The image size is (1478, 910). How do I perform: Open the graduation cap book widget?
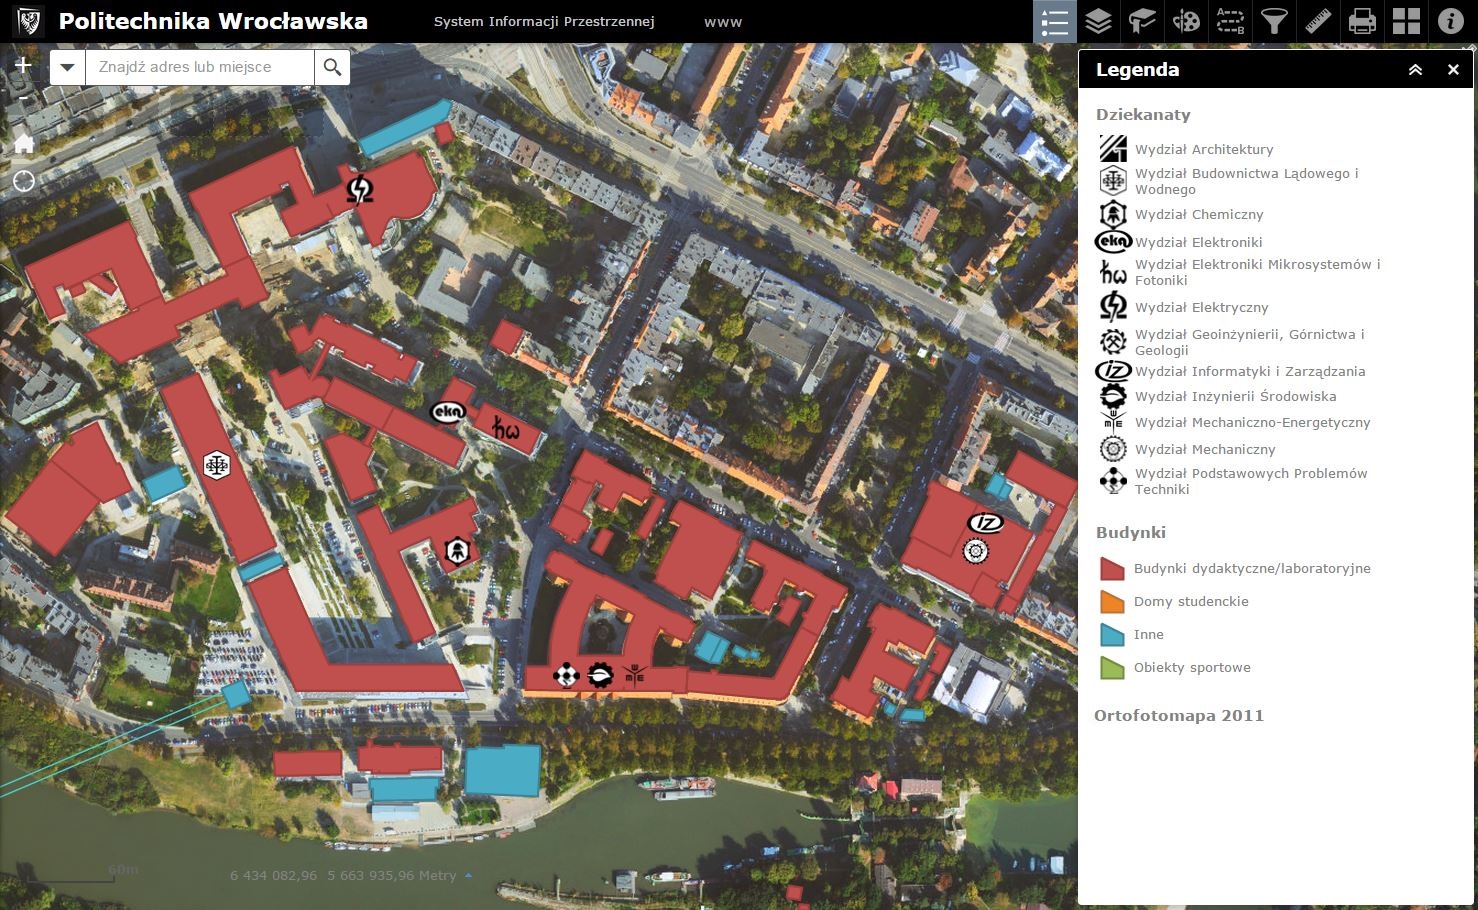1142,21
